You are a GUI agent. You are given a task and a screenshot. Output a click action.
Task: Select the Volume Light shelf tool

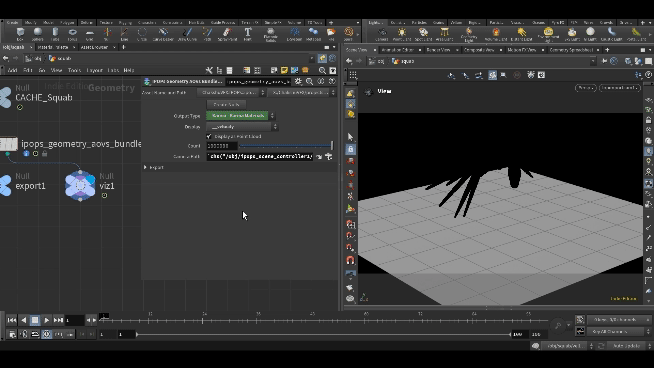496,34
